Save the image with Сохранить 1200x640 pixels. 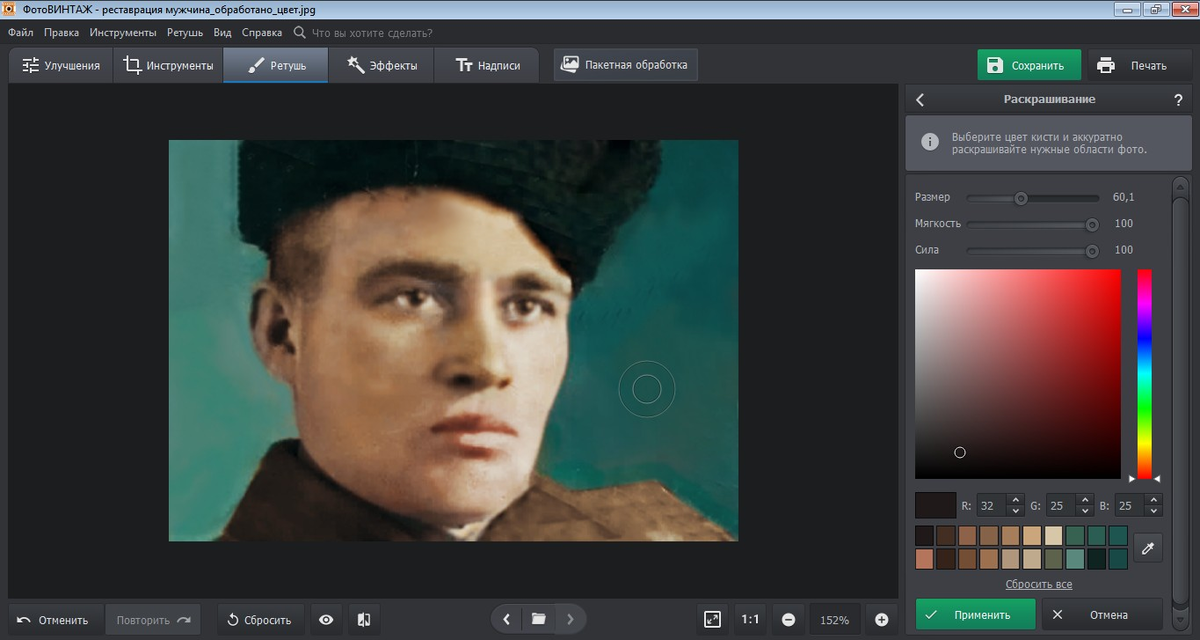(1029, 65)
